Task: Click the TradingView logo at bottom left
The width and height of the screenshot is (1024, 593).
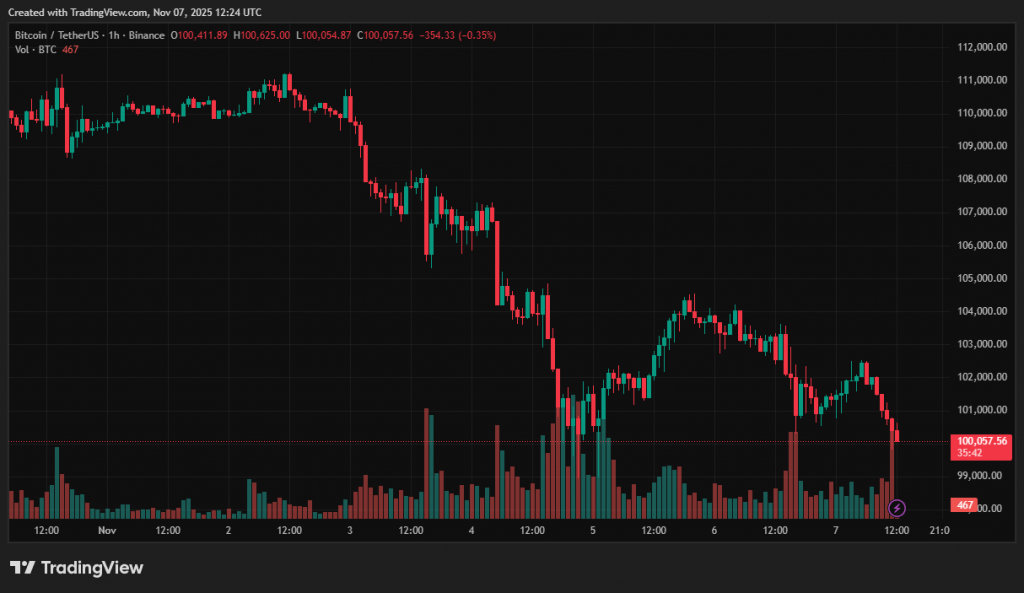Action: (77, 568)
